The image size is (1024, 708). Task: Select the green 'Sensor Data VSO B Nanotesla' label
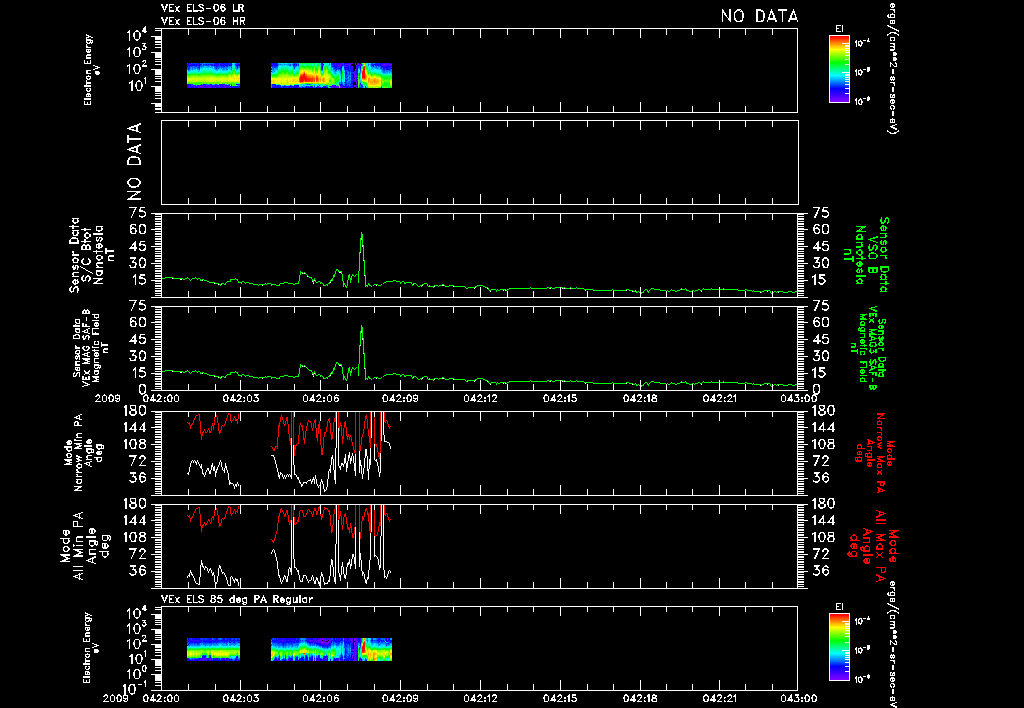866,255
